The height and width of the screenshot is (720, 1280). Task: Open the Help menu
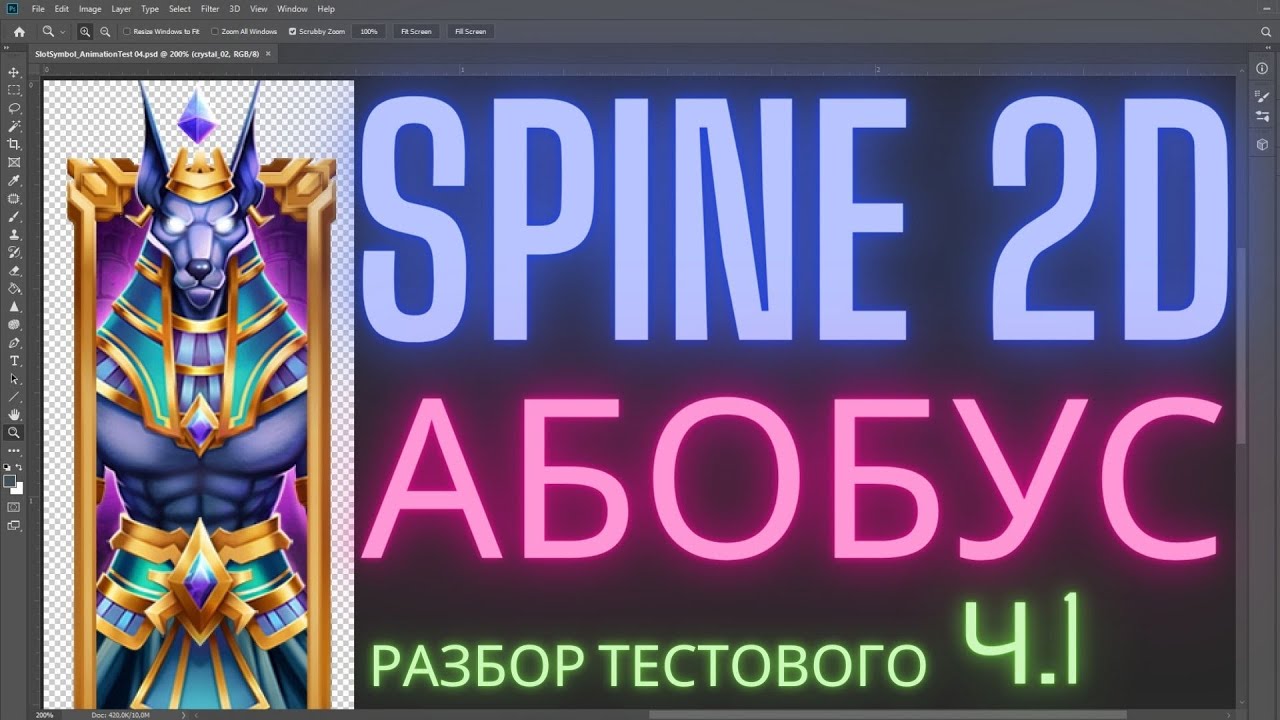point(326,9)
